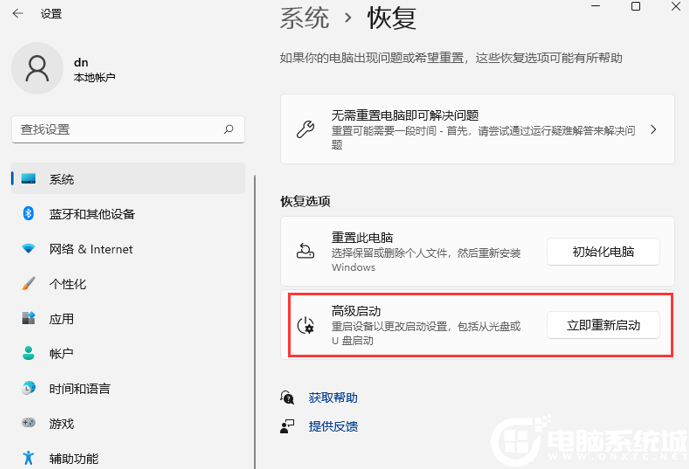Click the 应用 apps icon
This screenshot has width=689, height=469.
pyautogui.click(x=29, y=318)
